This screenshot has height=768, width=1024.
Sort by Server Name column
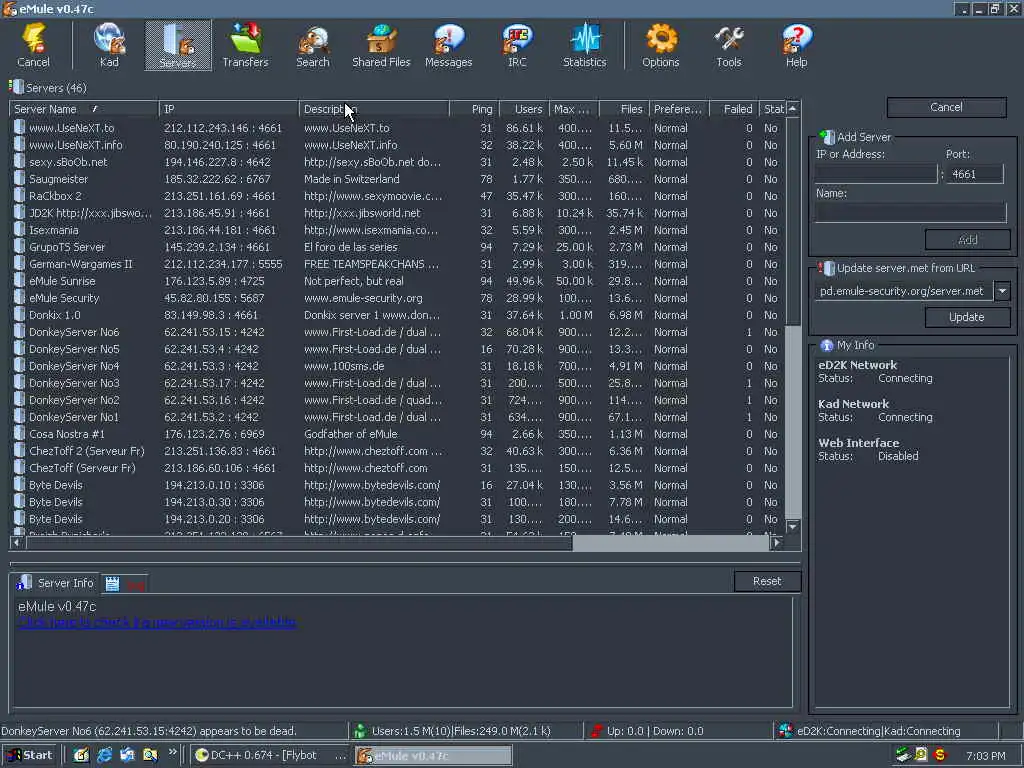point(84,109)
